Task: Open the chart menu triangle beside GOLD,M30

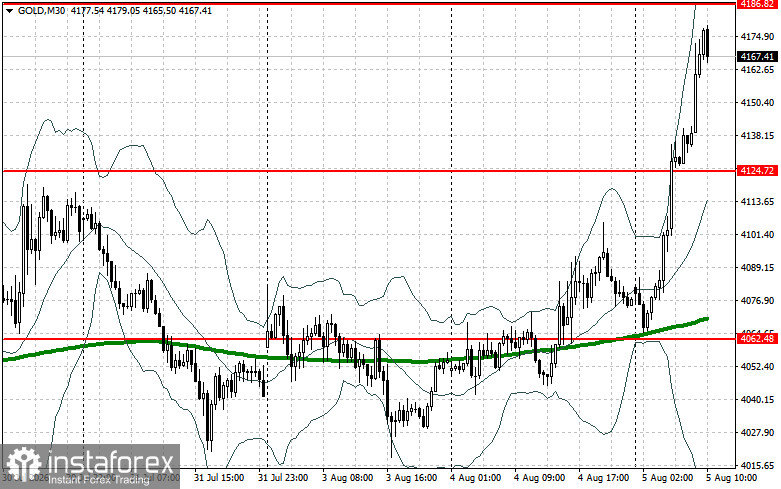Action: point(9,10)
